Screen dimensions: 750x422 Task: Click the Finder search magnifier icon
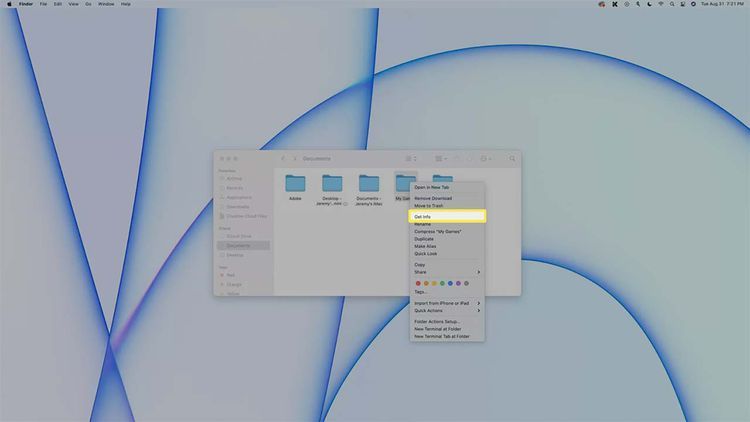pyautogui.click(x=512, y=158)
